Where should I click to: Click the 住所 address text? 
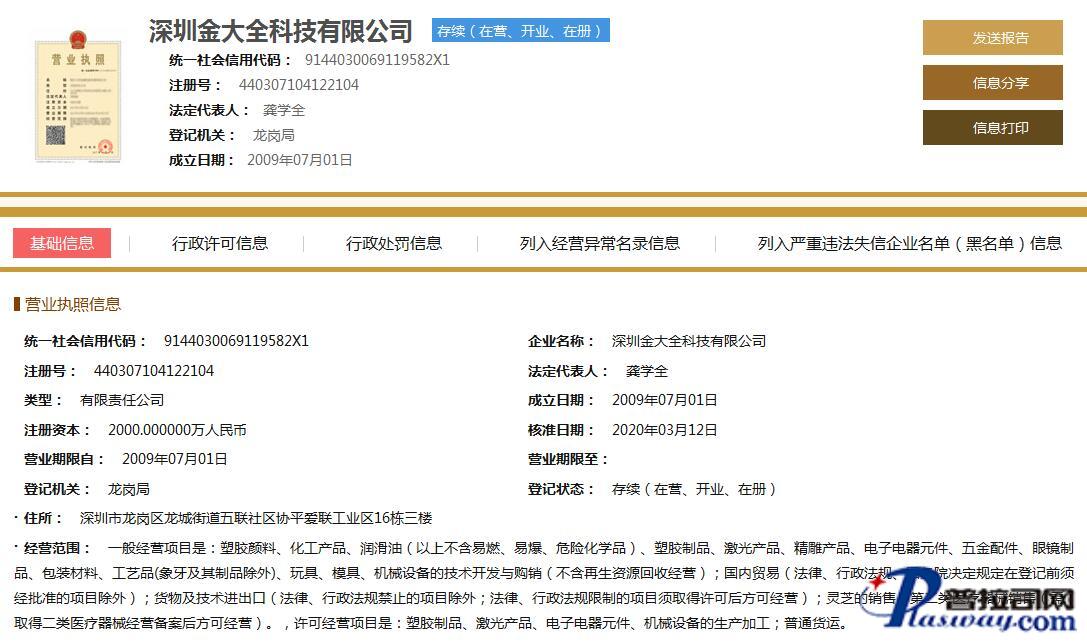[255, 518]
